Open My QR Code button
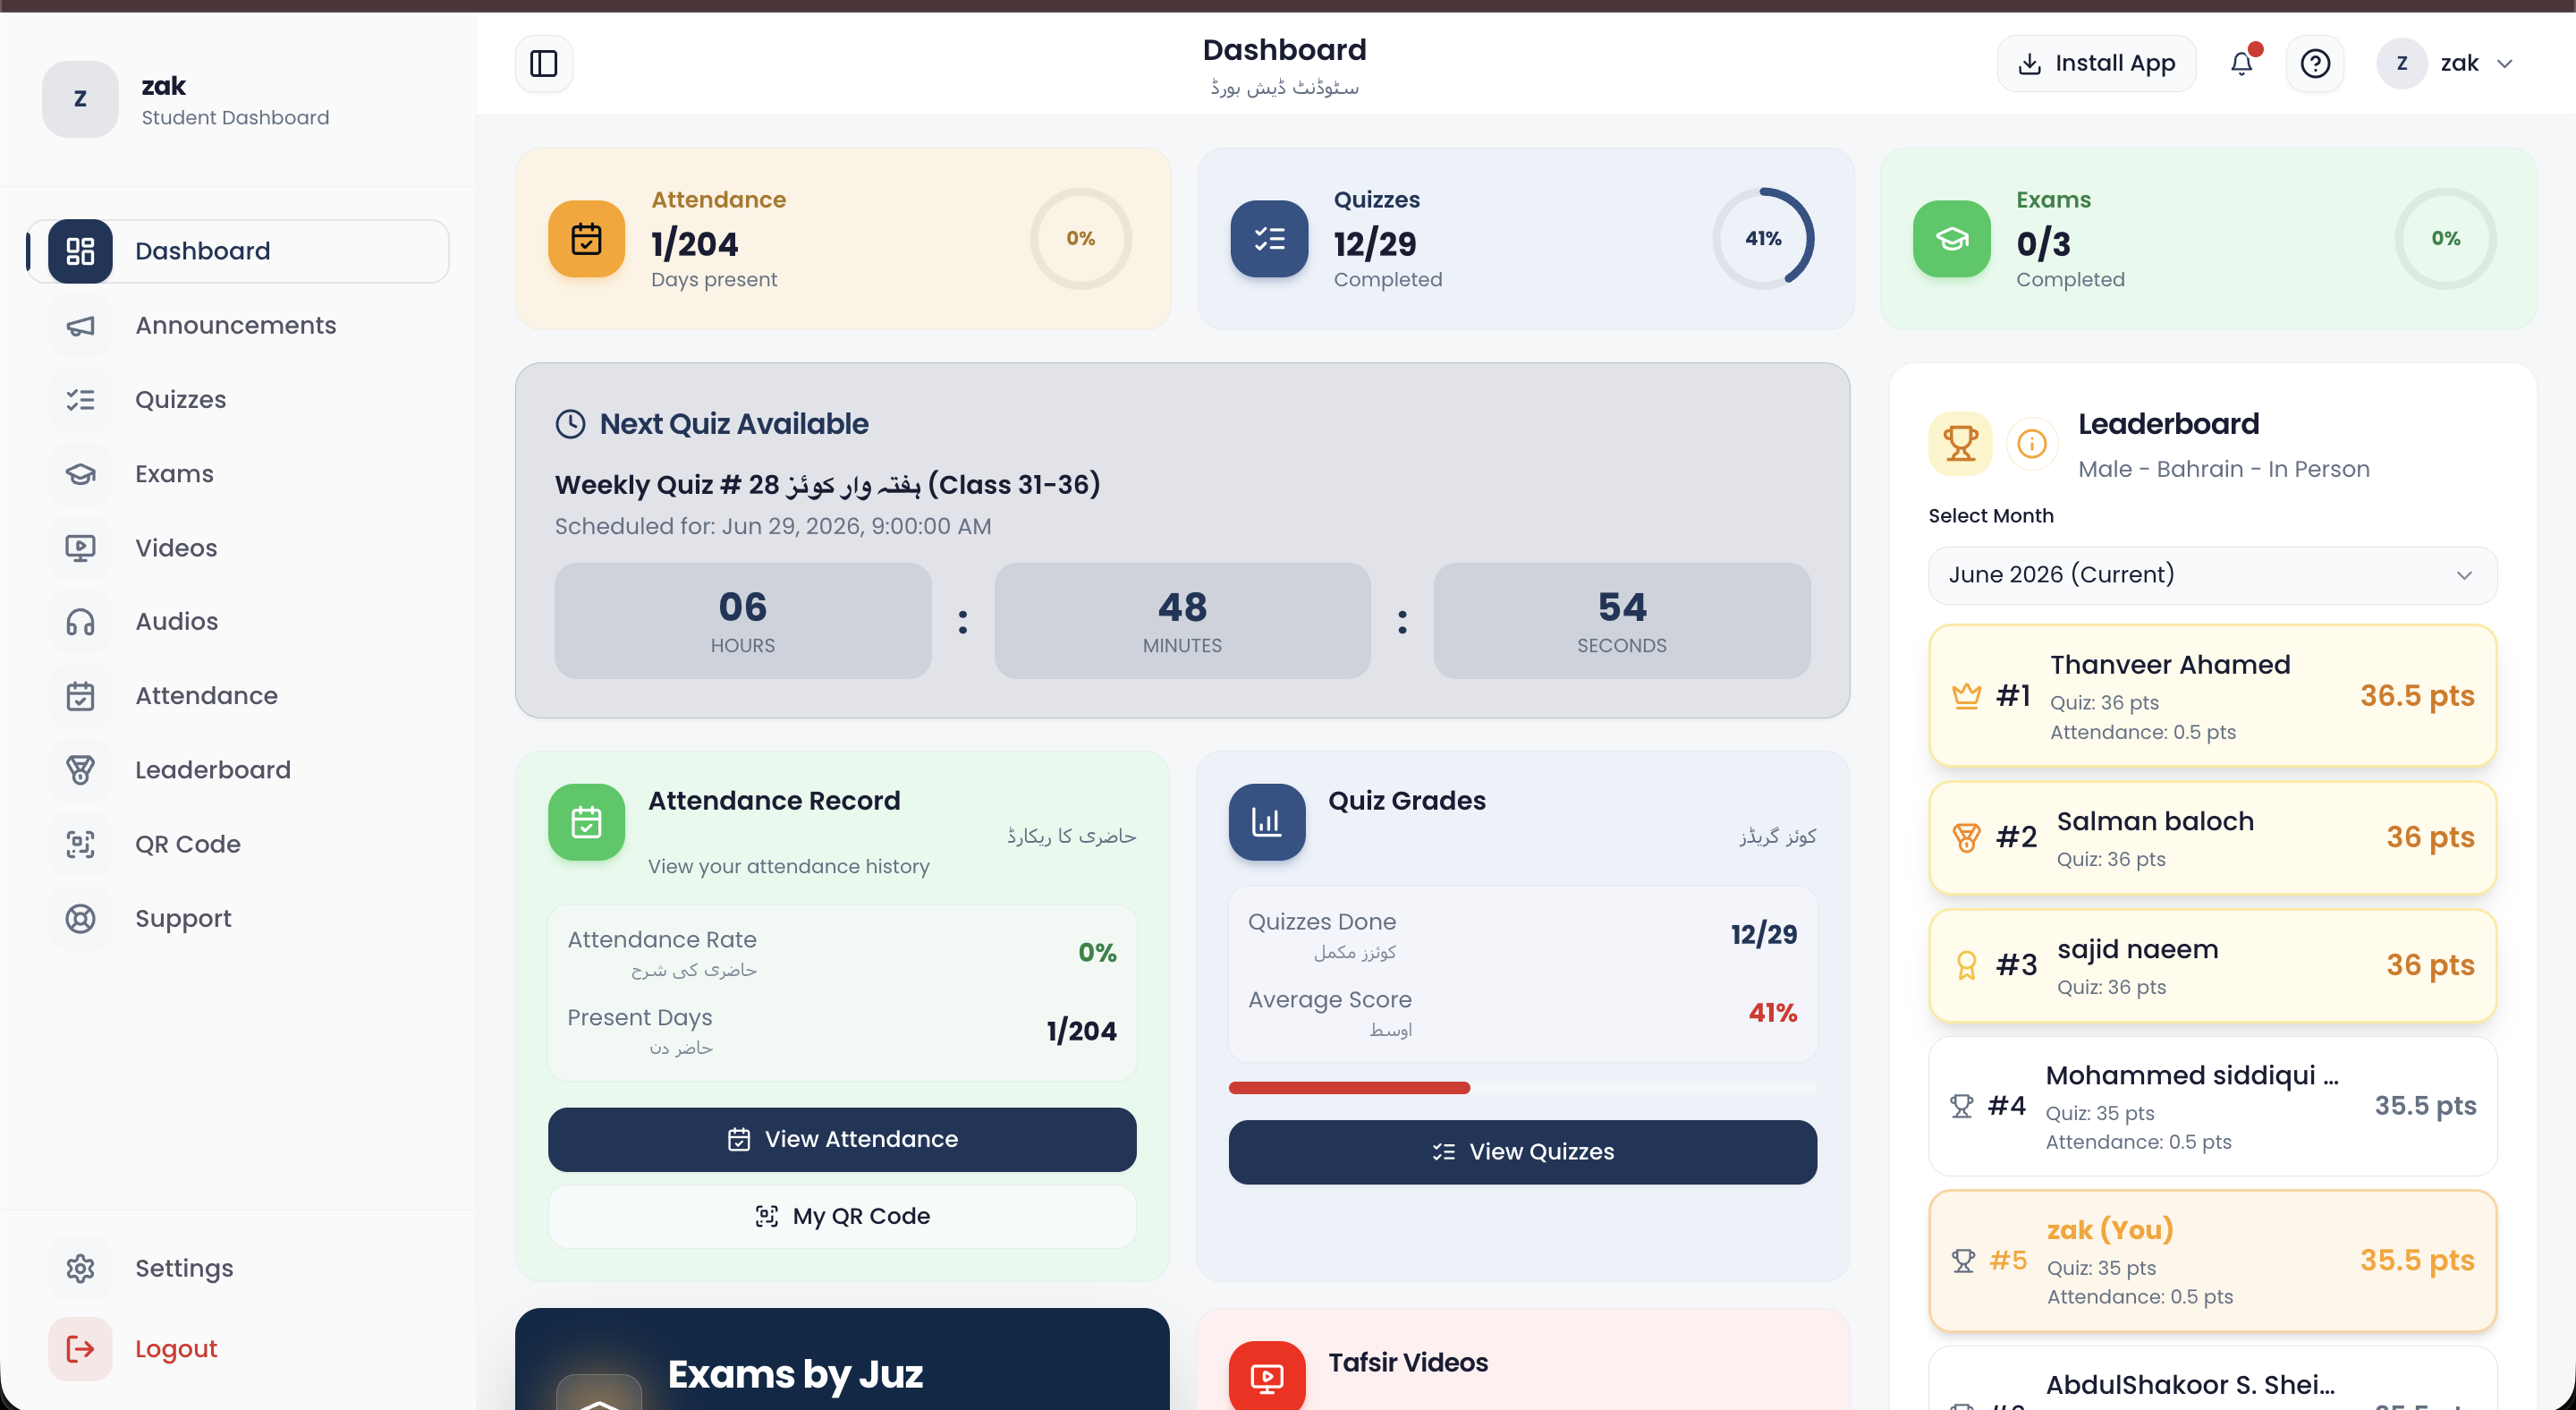Screen dimensions: 2576x1410 [x=842, y=1216]
